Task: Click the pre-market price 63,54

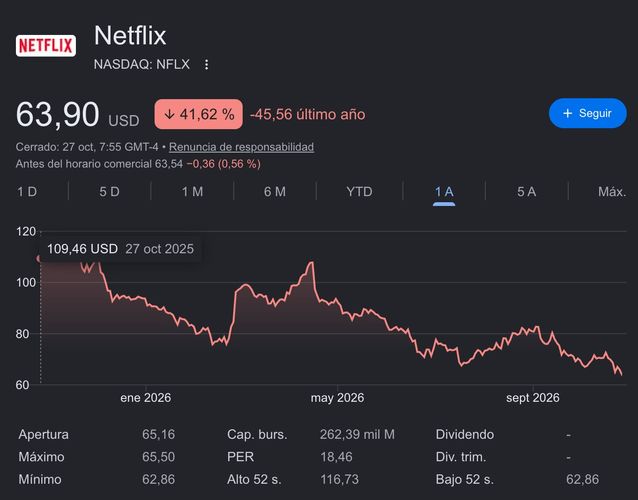Action: click(x=169, y=164)
